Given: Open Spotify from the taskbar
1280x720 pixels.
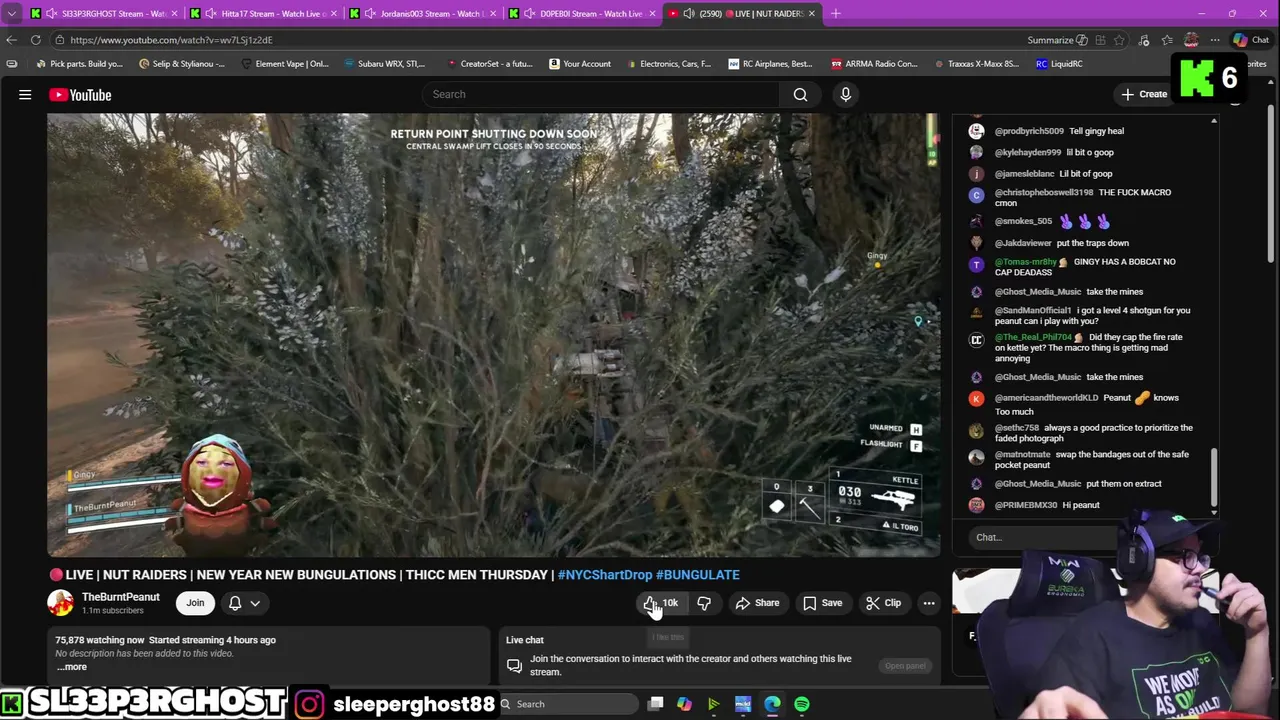Looking at the screenshot, I should click(x=802, y=704).
